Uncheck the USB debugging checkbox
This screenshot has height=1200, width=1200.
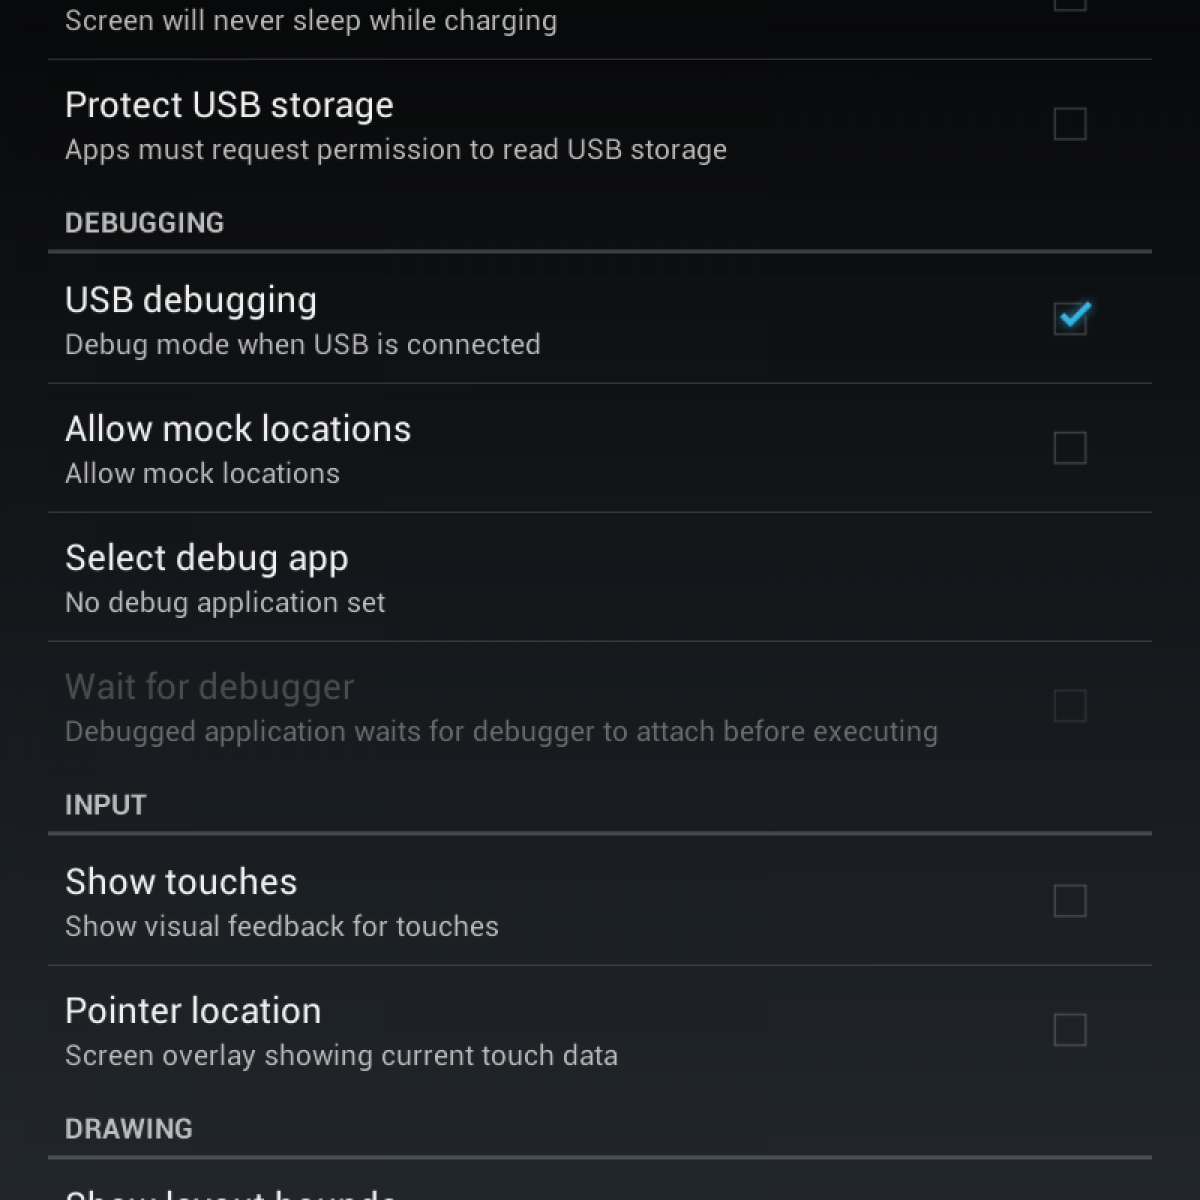pos(1070,318)
